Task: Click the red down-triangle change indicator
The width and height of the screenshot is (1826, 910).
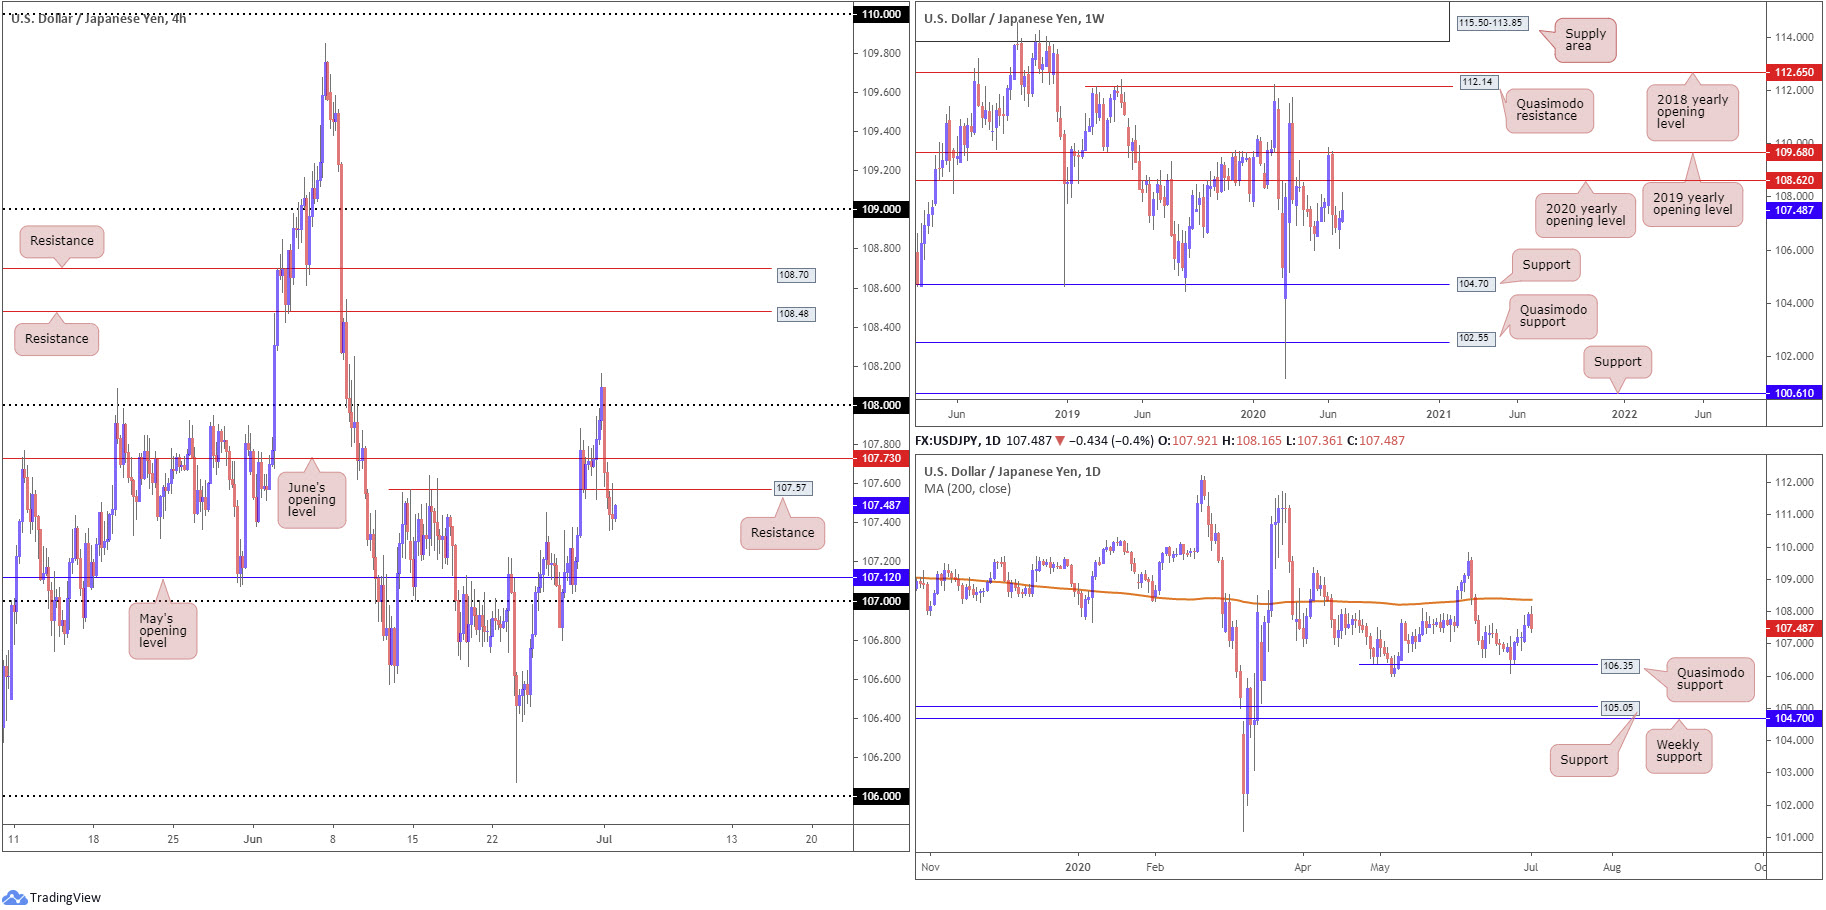Action: 1060,441
